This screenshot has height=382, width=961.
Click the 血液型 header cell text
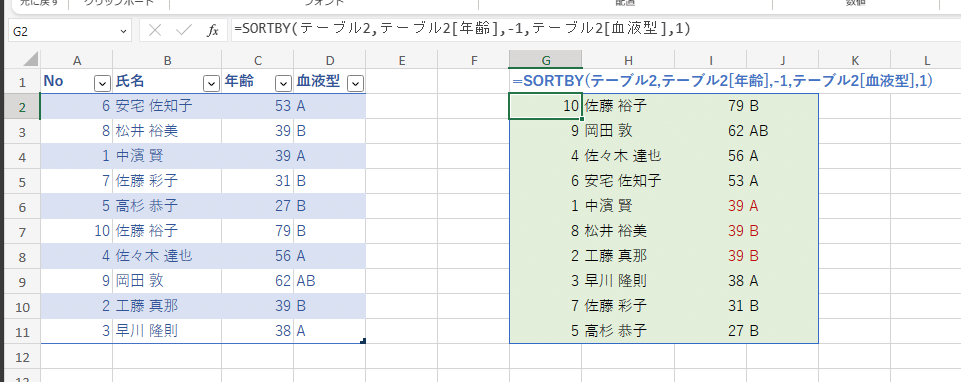click(x=318, y=82)
